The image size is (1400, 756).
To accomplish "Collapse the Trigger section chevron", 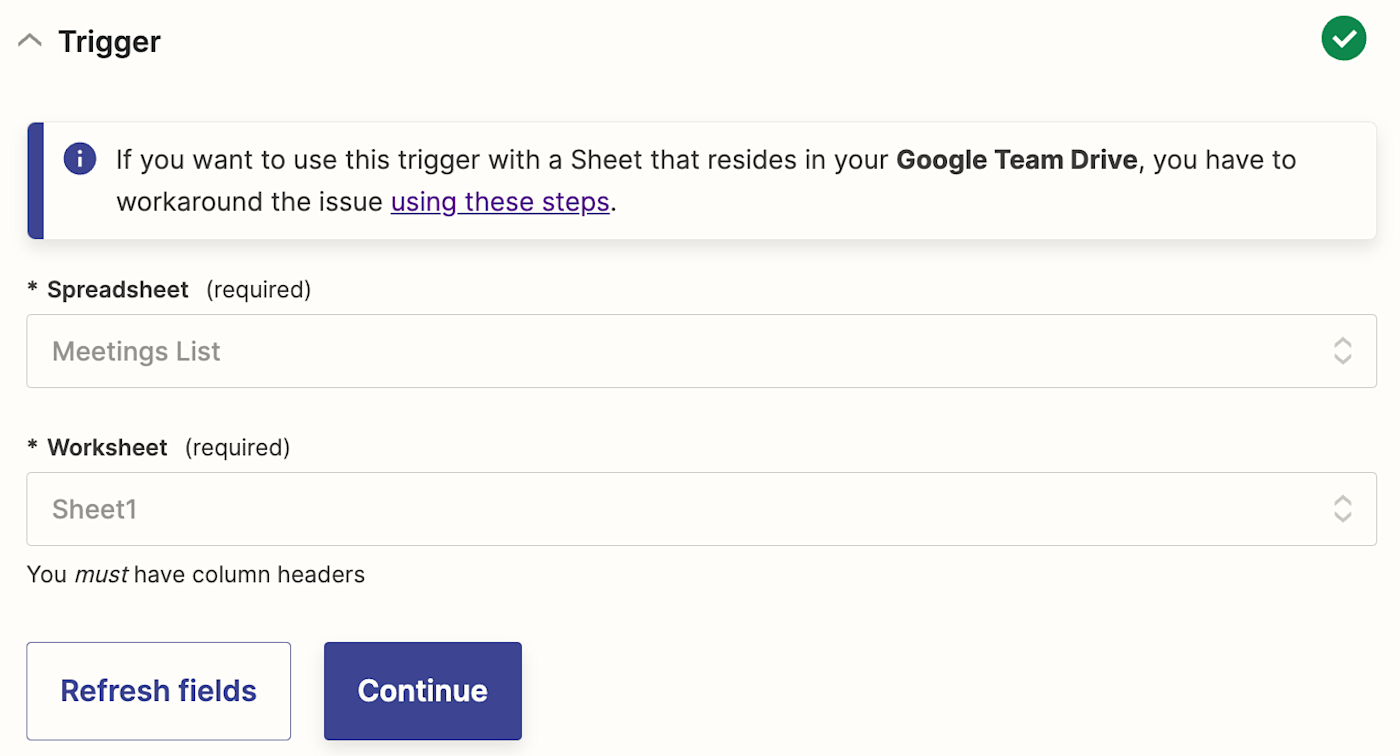I will tap(30, 41).
